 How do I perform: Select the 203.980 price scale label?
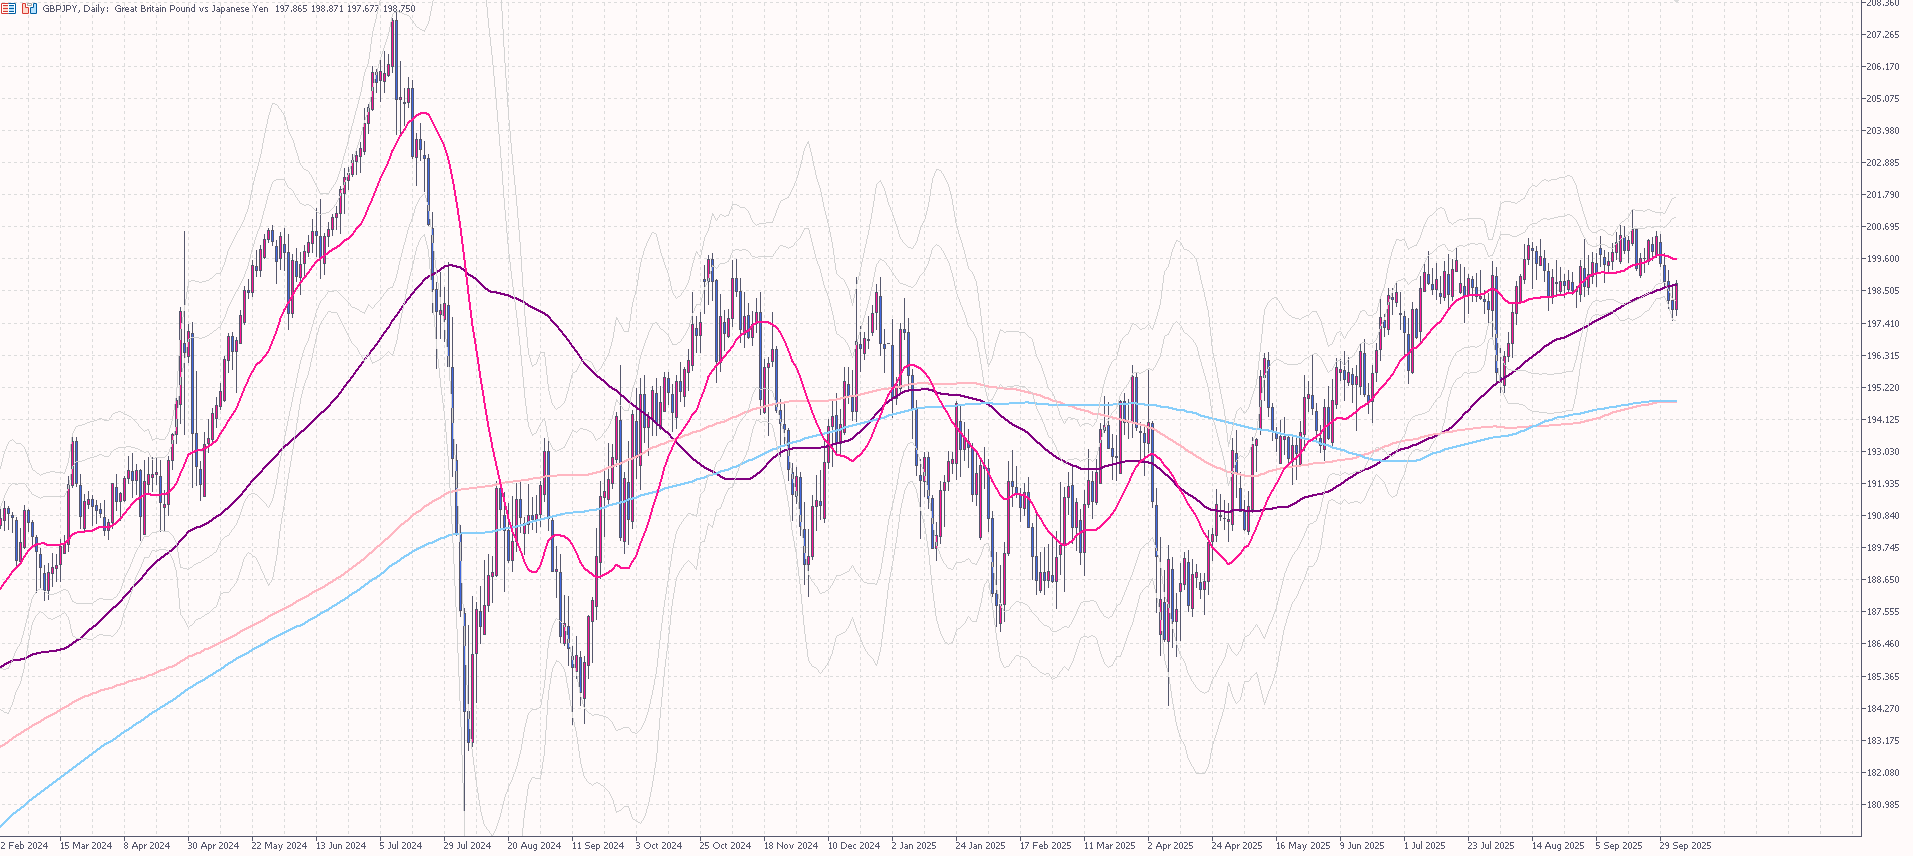(x=1882, y=131)
